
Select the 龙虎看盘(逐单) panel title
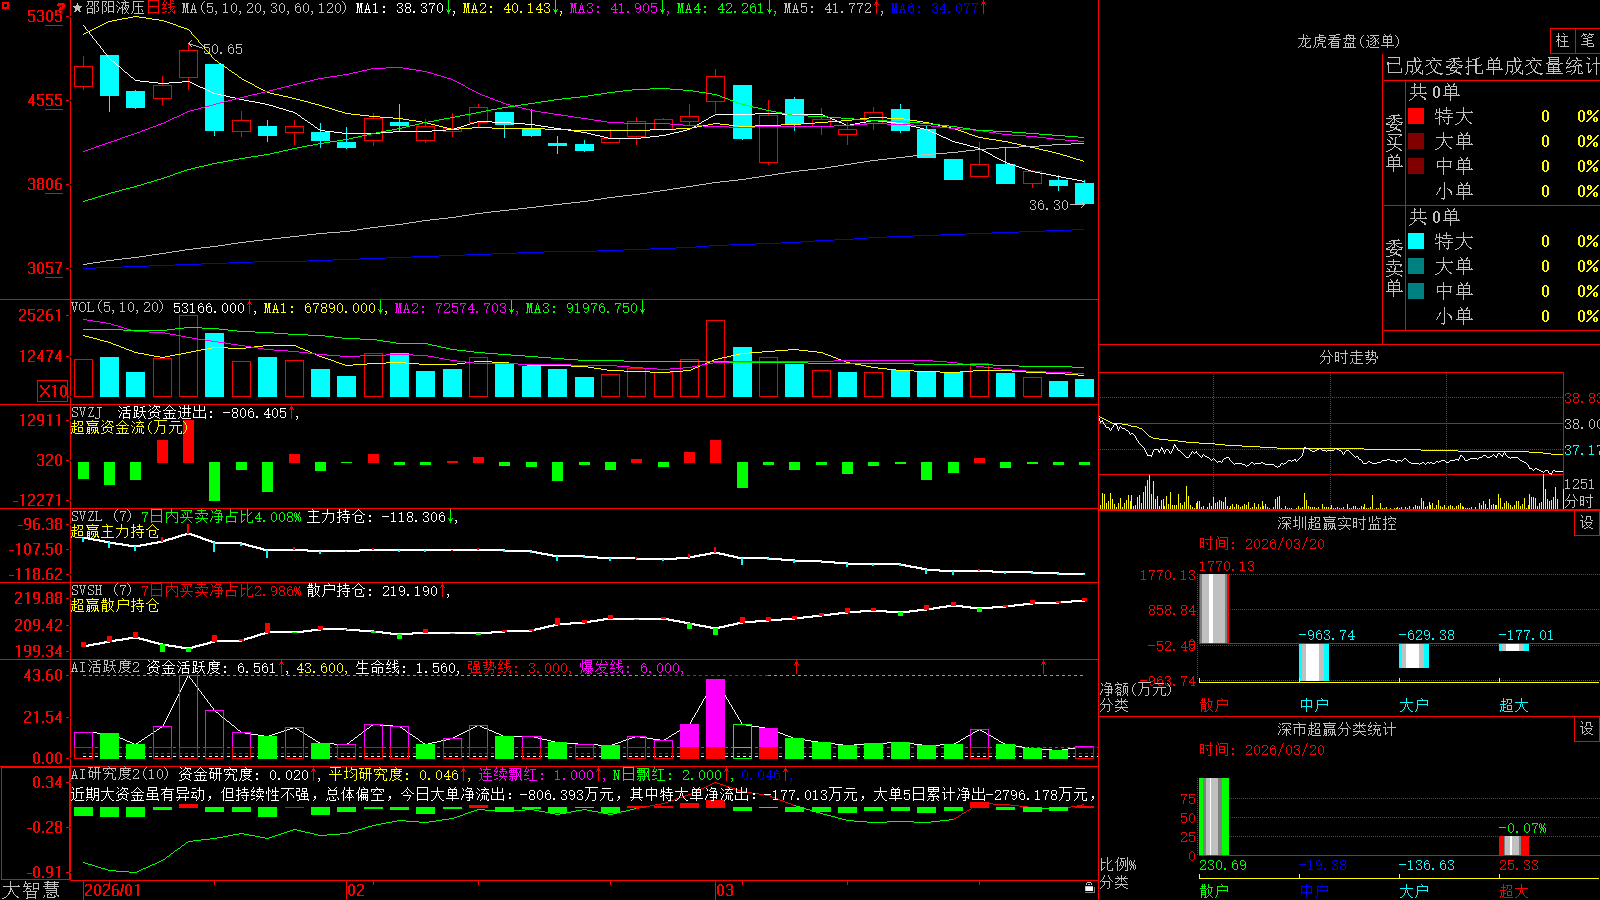tap(1348, 41)
